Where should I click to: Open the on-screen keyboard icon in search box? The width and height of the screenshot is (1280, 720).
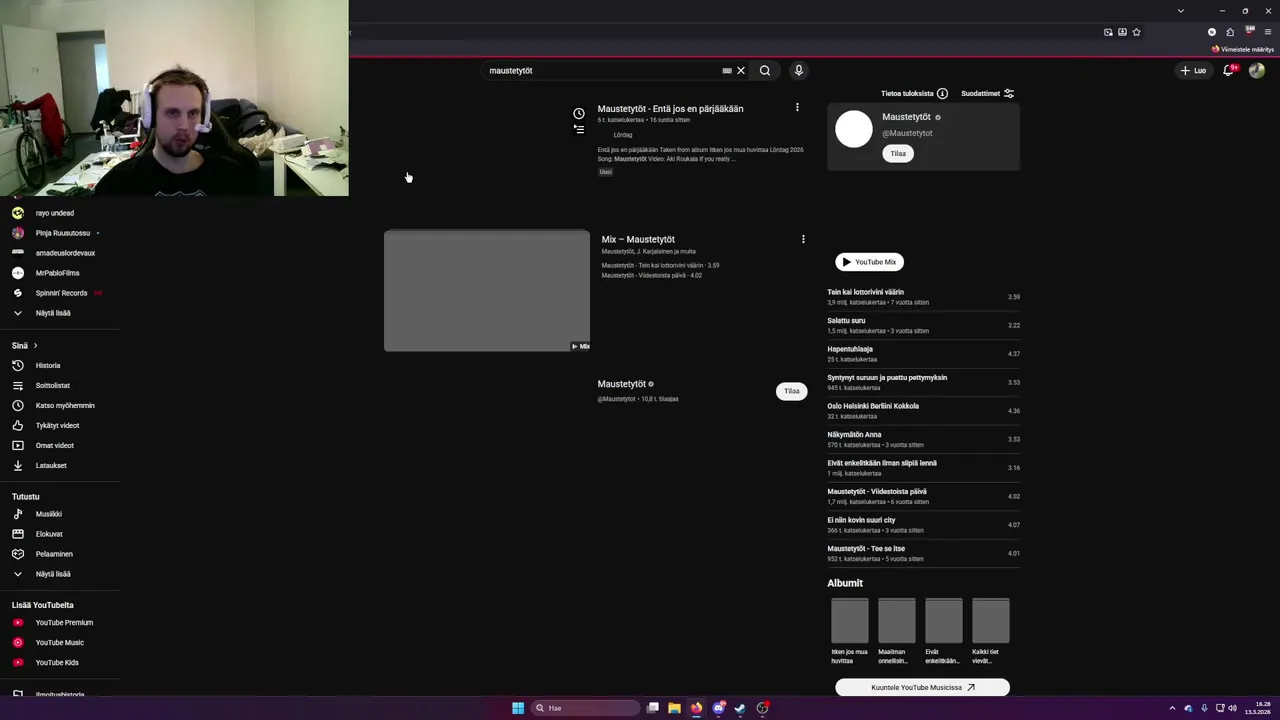pyautogui.click(x=727, y=71)
